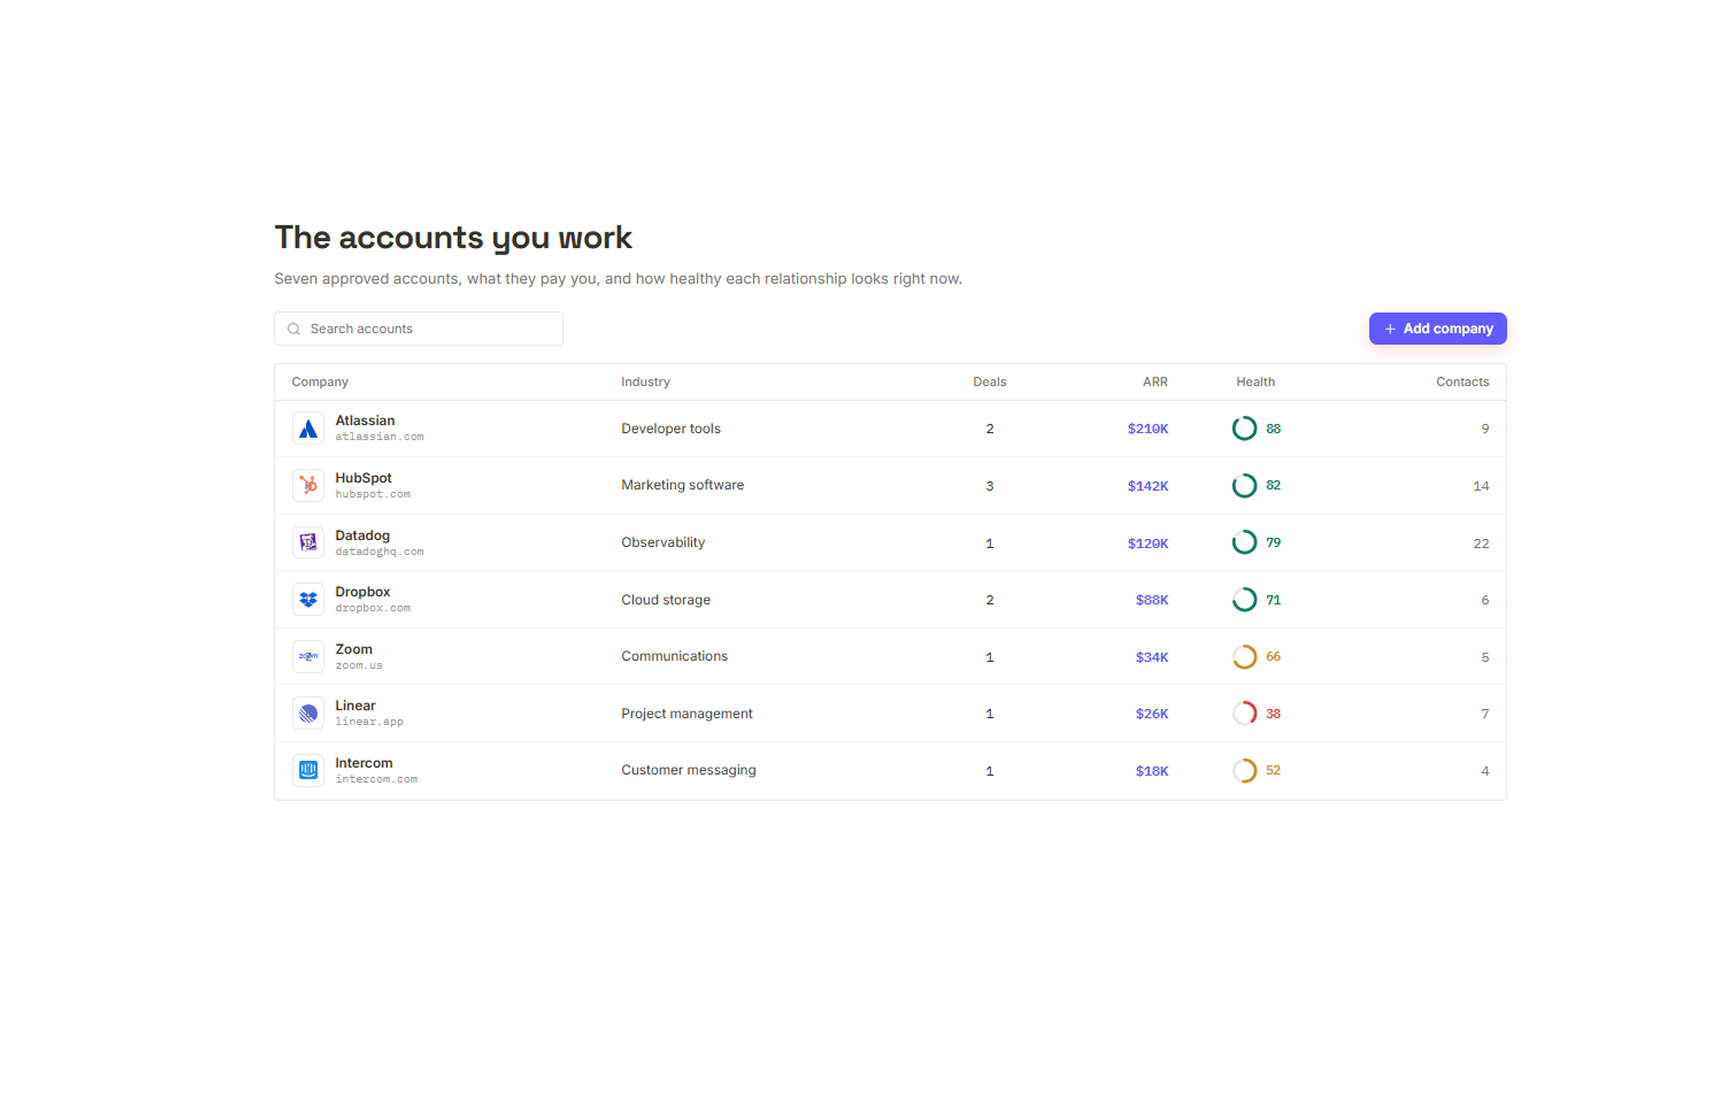The image size is (1728, 1117).
Task: Click health score 38 for Linear
Action: pos(1273,714)
